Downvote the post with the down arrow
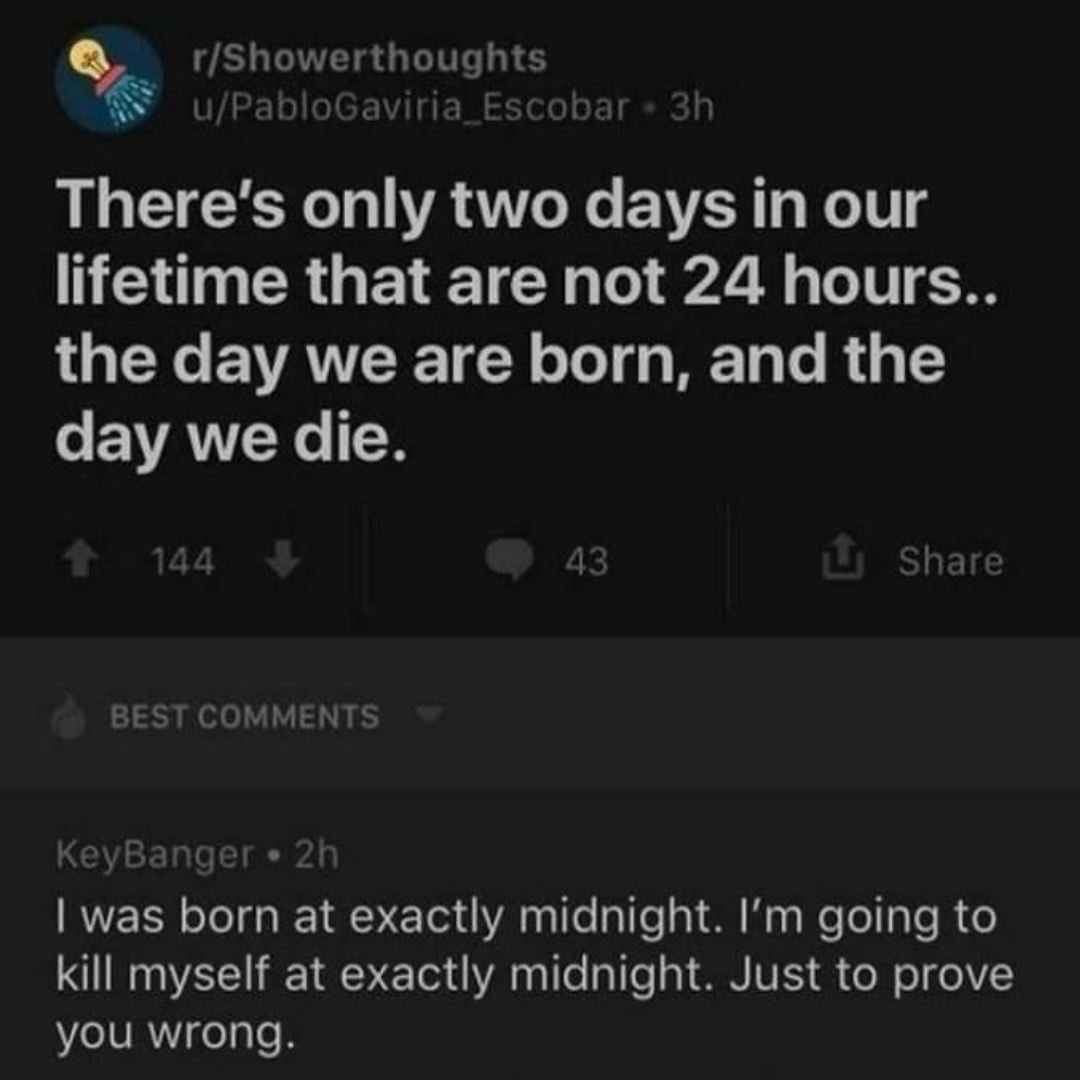 [284, 561]
